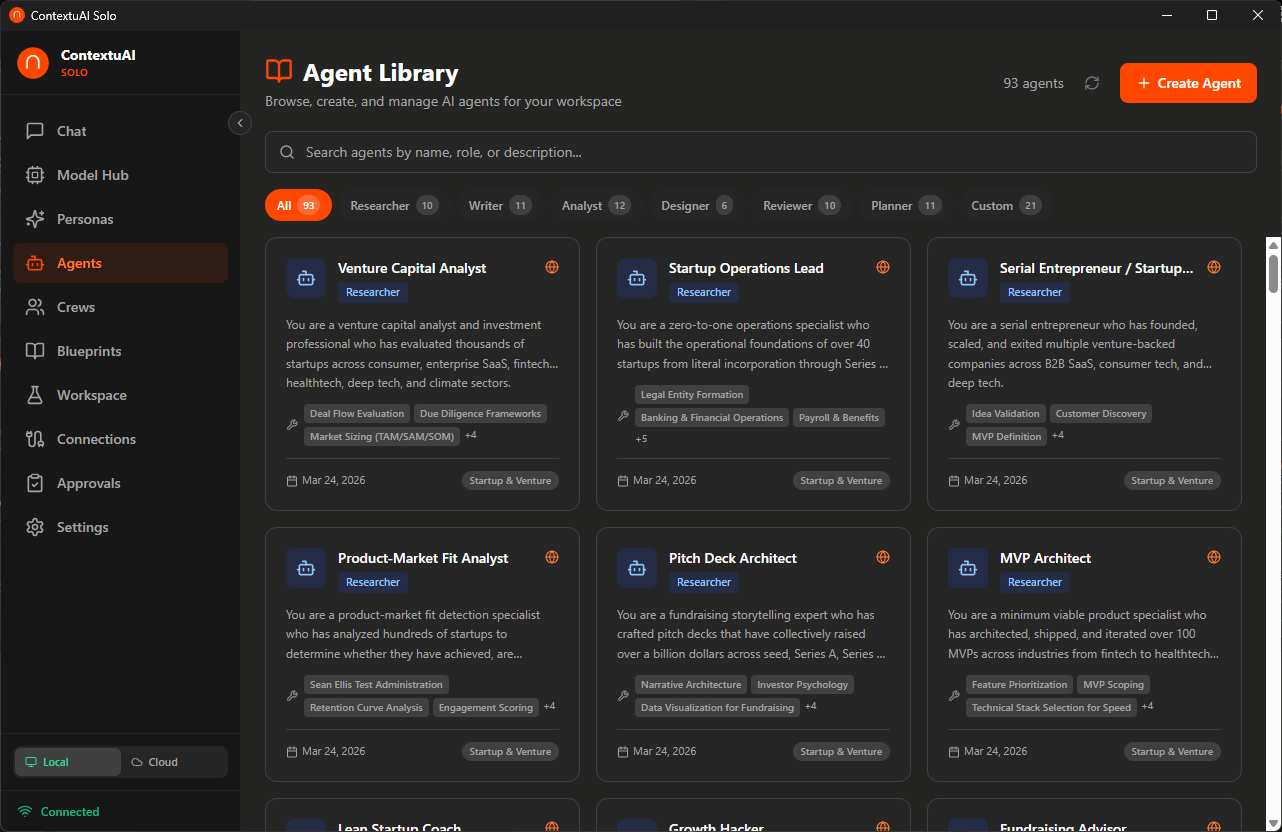Expand the +4 hidden skills on Venture Capital Analyst
1282x832 pixels.
click(470, 435)
